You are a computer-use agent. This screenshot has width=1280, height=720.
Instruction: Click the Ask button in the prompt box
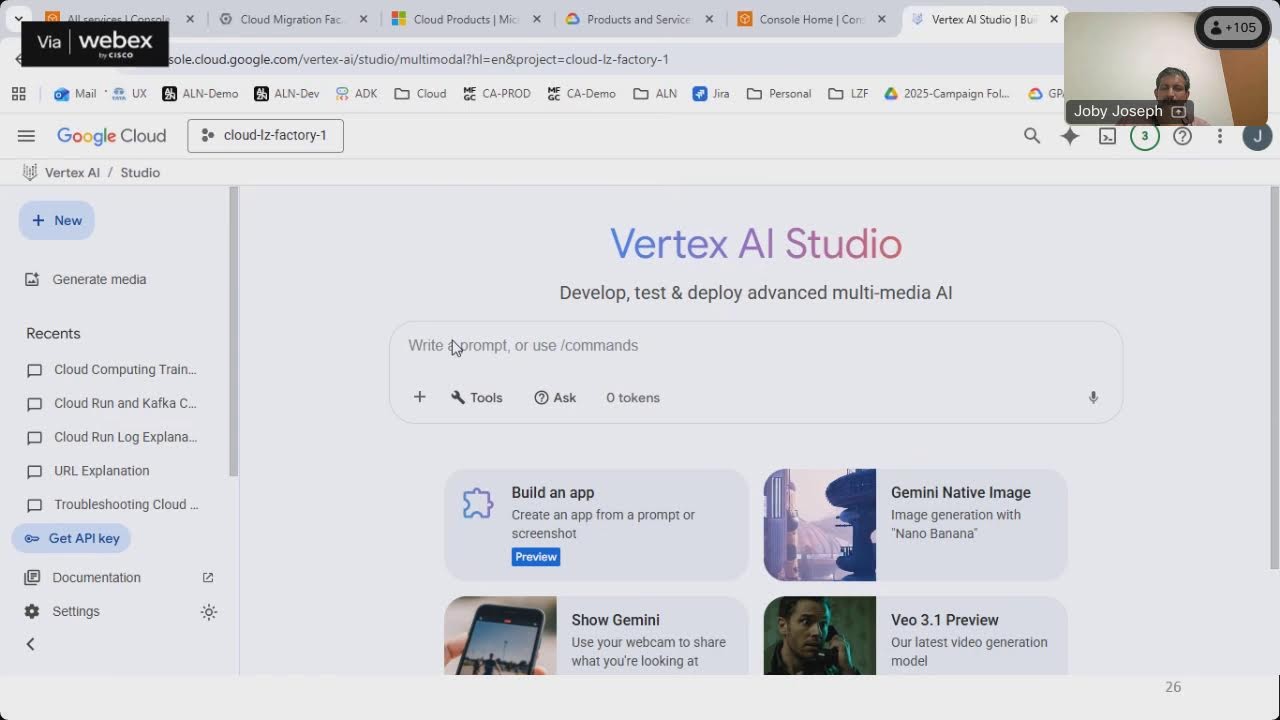pyautogui.click(x=555, y=398)
